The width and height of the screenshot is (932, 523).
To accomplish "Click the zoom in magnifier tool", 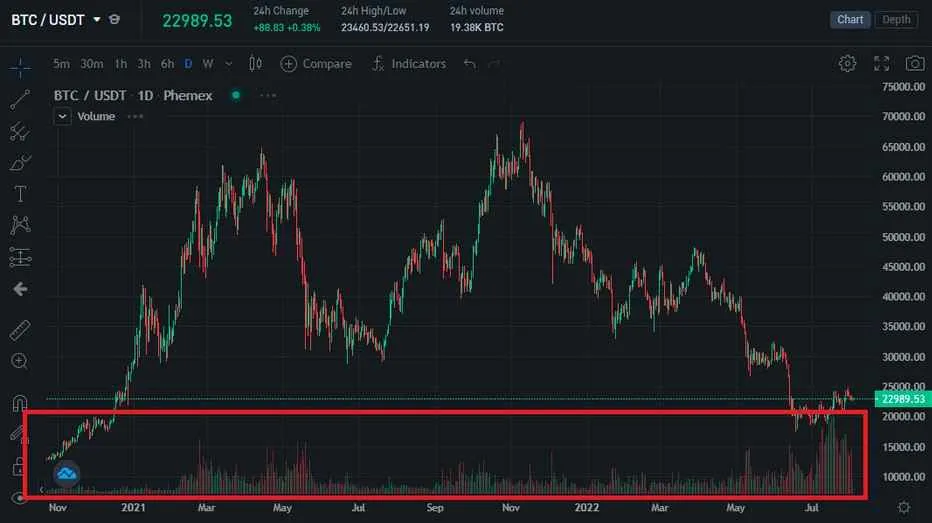I will pos(20,361).
